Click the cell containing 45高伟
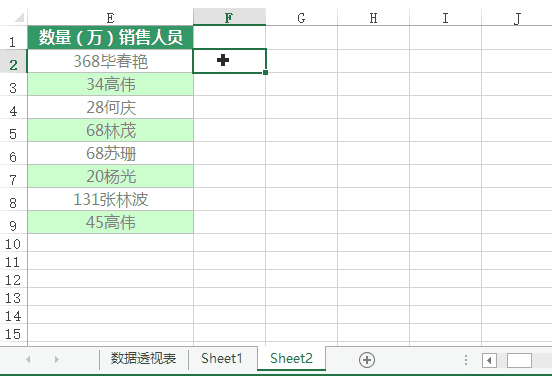Screen dimensions: 552x376 click(x=110, y=222)
